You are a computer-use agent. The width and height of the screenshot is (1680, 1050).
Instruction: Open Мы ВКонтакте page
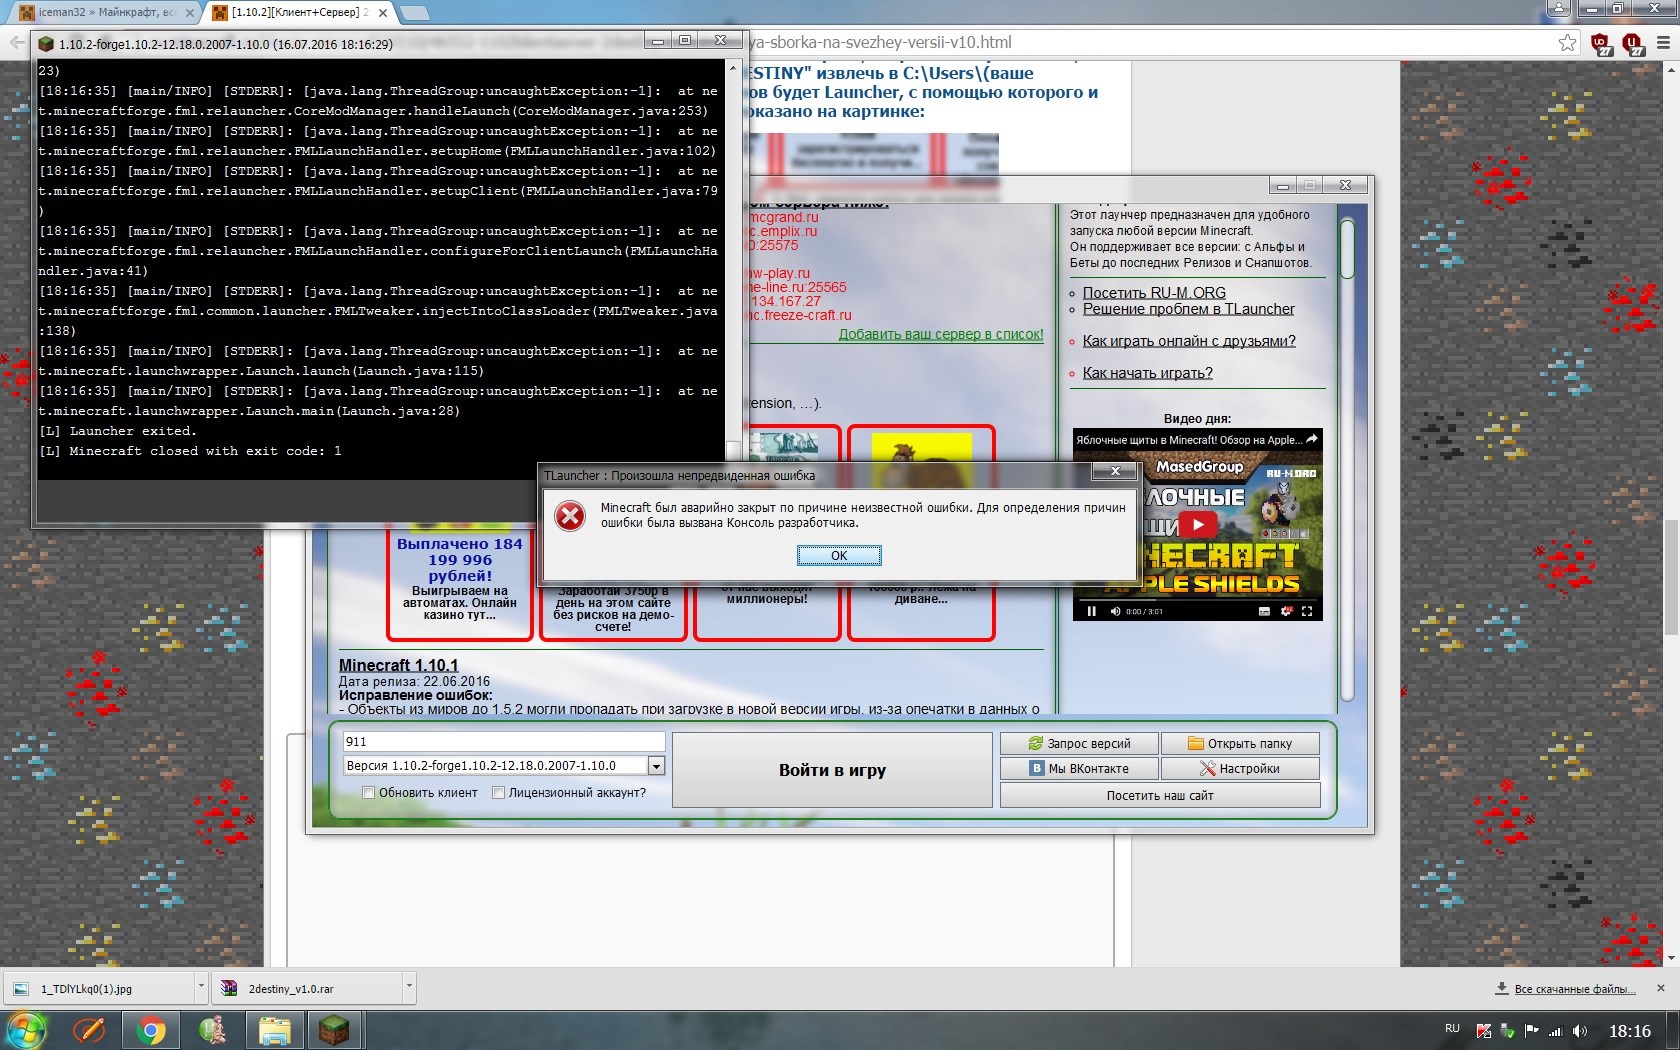pos(1079,769)
